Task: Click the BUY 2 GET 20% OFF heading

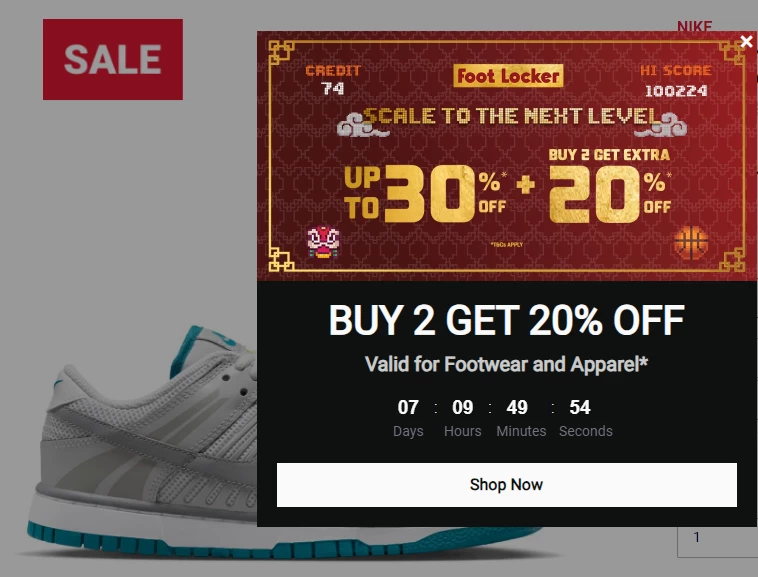Action: (x=507, y=320)
